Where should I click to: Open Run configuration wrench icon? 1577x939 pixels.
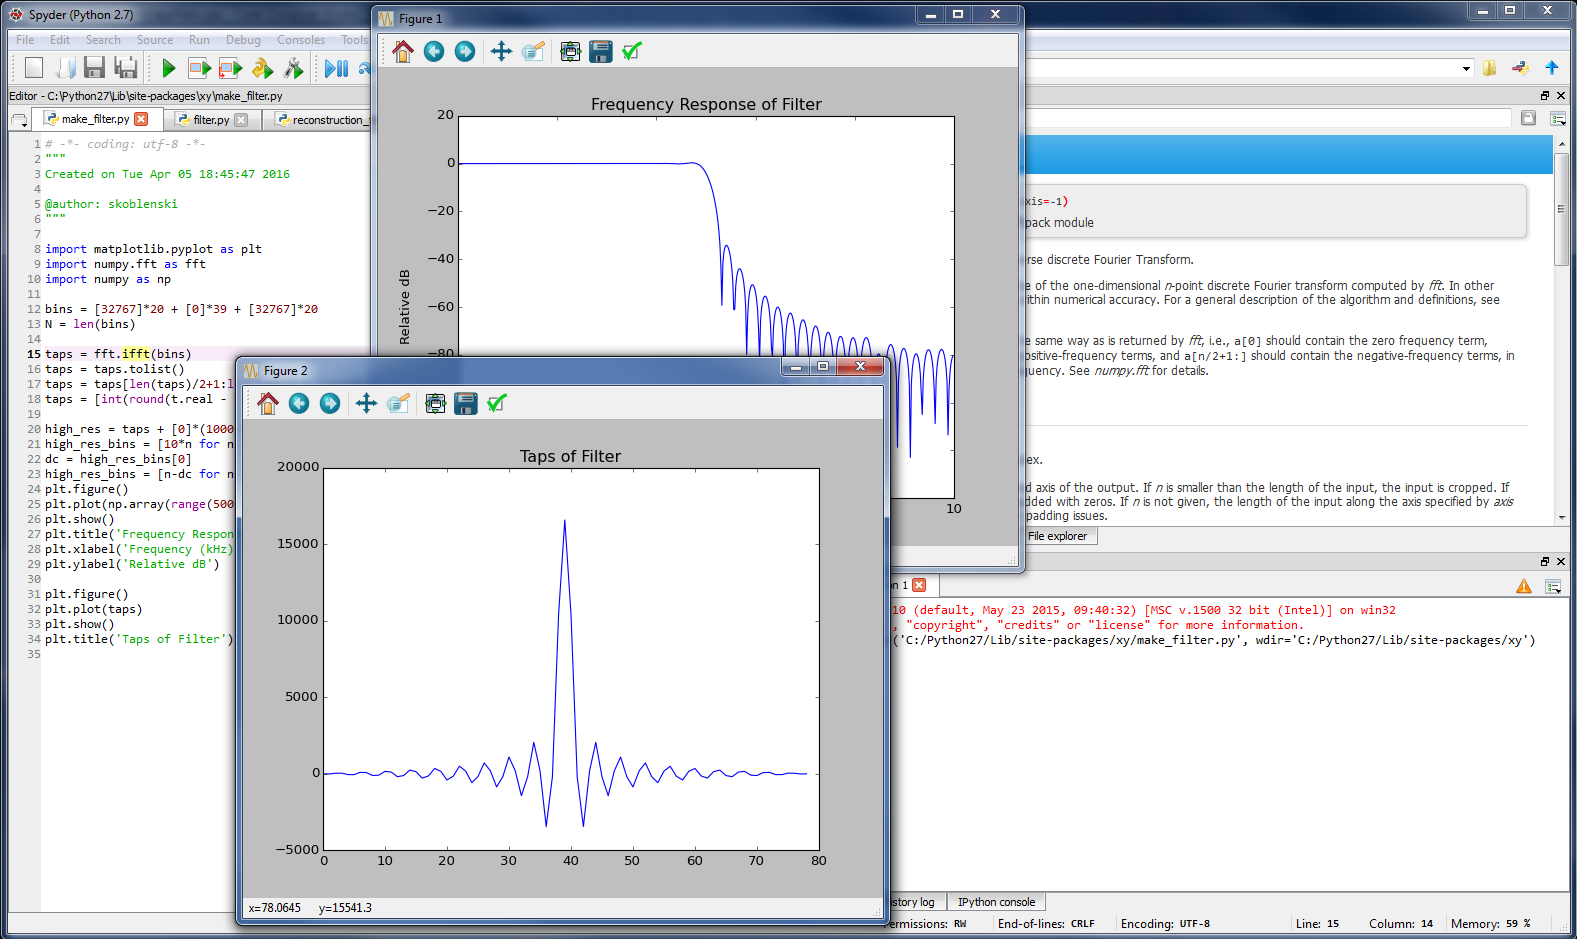[x=293, y=68]
